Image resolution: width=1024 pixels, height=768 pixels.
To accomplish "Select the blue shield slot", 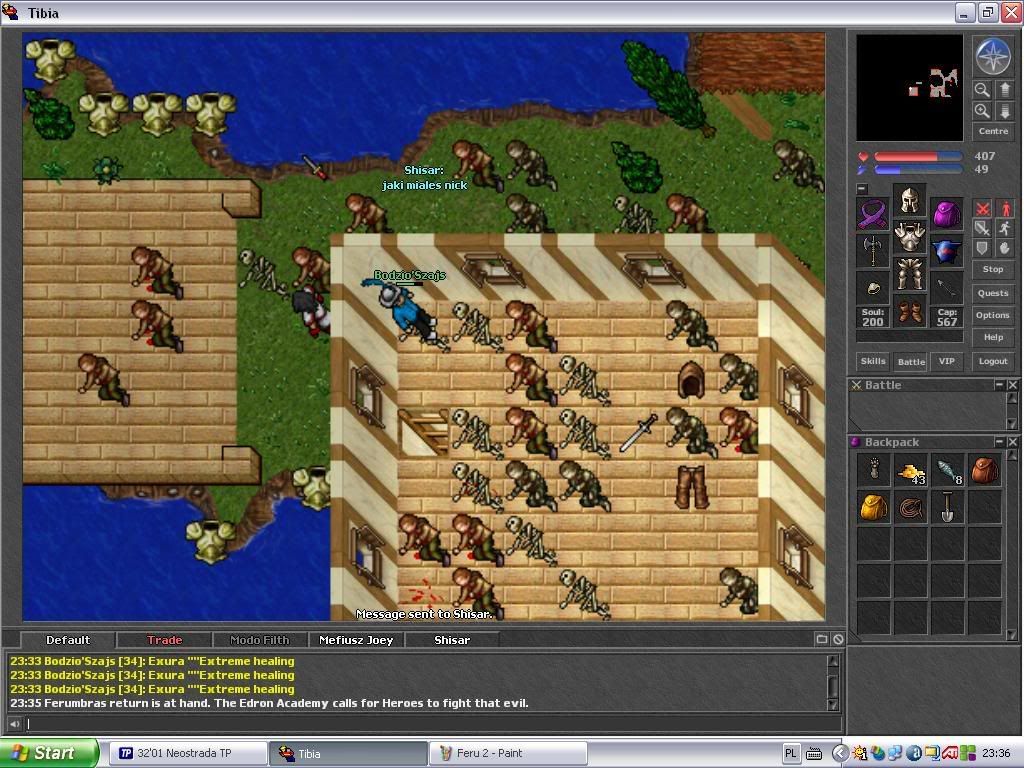I will pos(946,251).
